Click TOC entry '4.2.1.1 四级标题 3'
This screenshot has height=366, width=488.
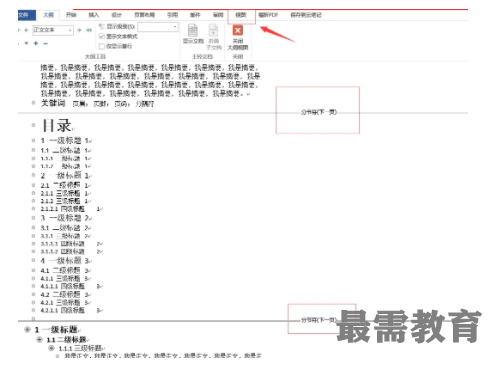(71, 310)
